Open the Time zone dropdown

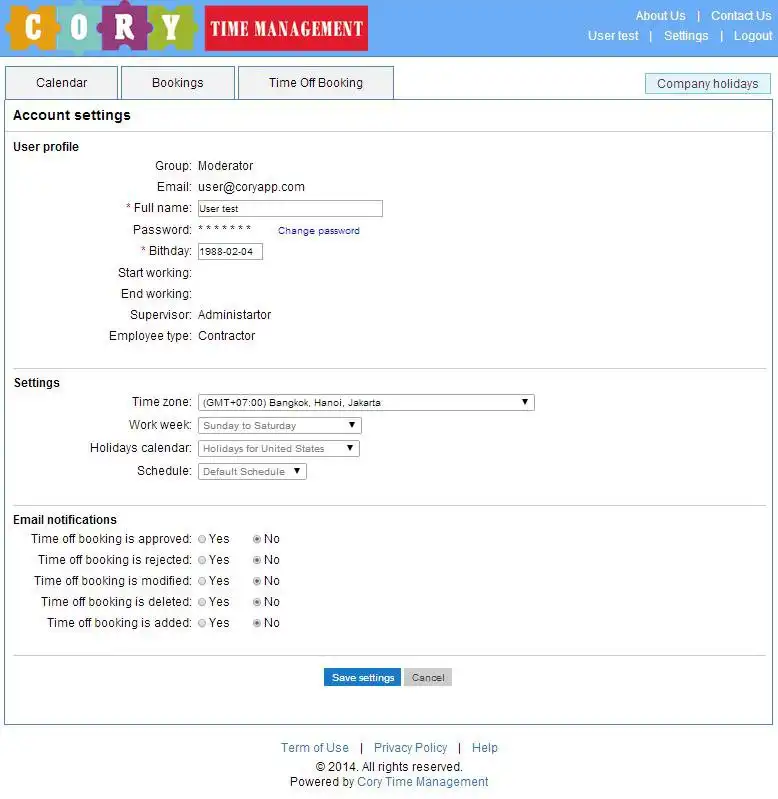coord(366,403)
